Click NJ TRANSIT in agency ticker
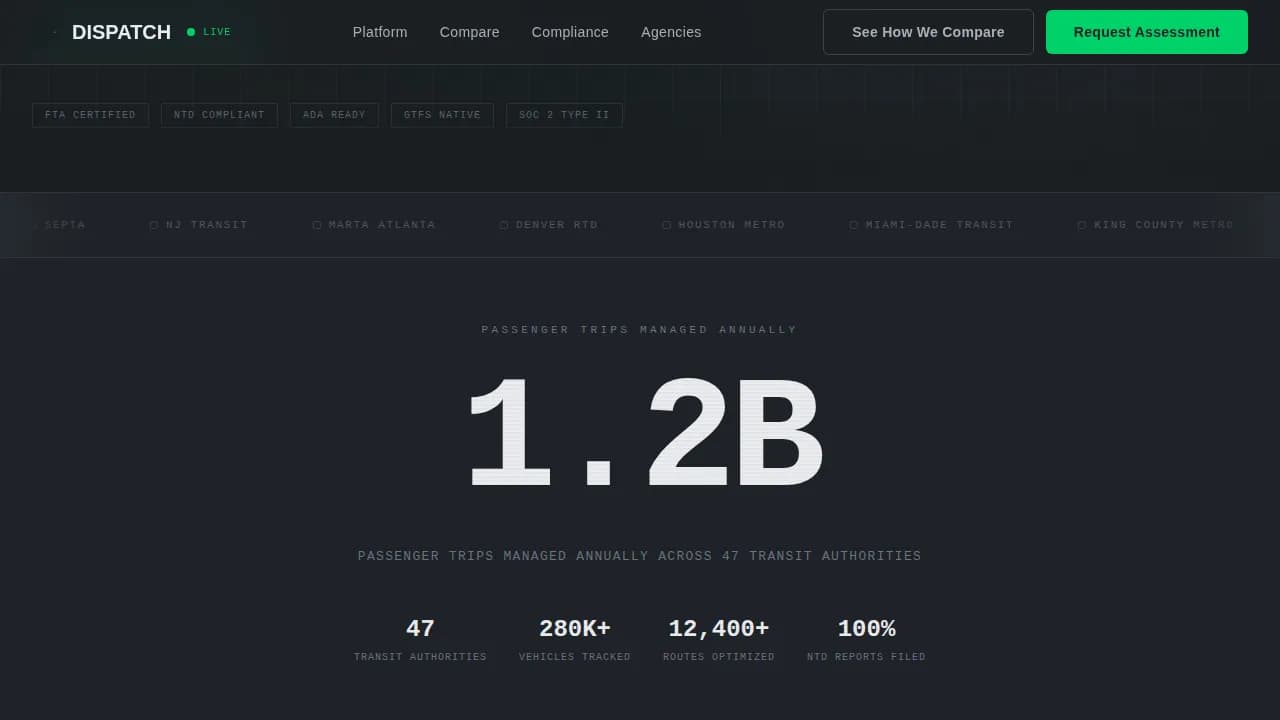The width and height of the screenshot is (1280, 720). point(206,225)
